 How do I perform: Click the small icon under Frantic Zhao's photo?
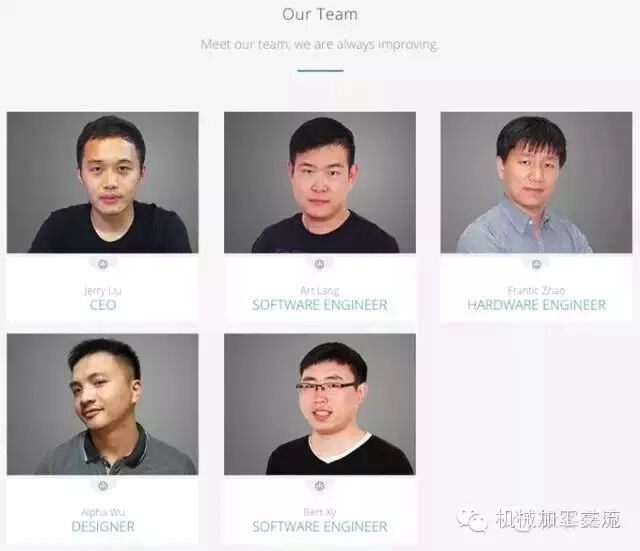[x=536, y=264]
